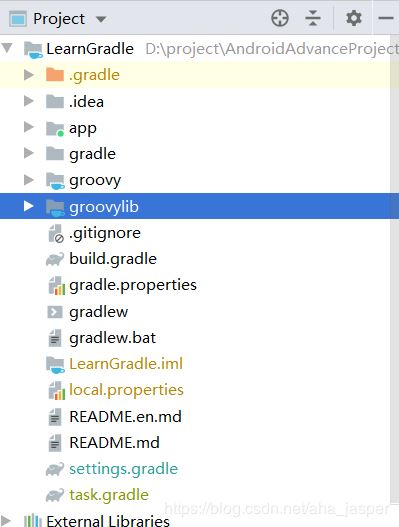This screenshot has width=399, height=527.
Task: Collapse the LearnGradle root node
Action: point(7,48)
